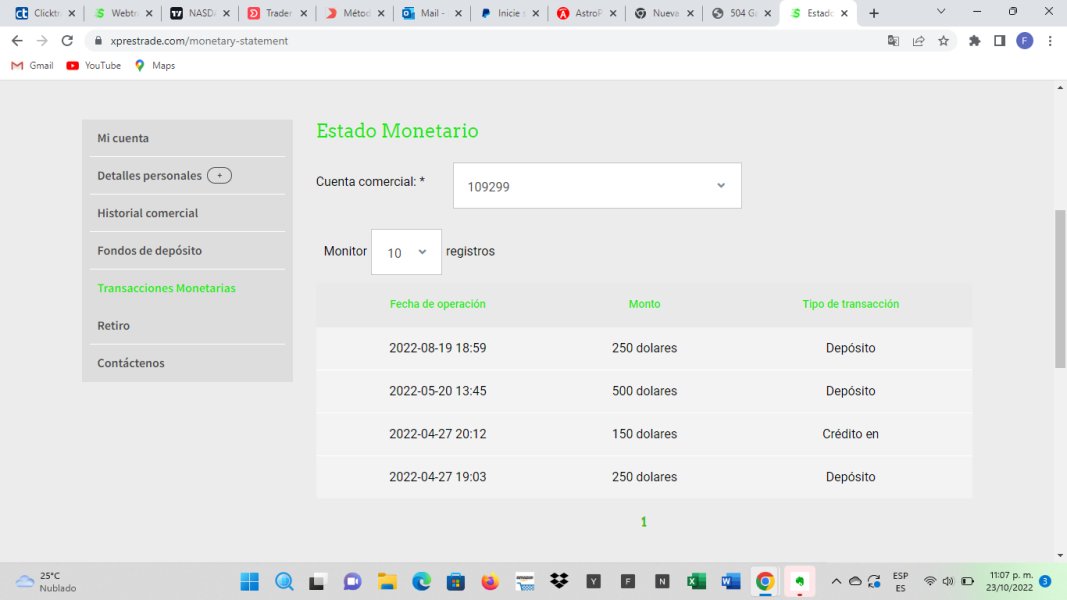Screen dimensions: 1067x600
Task: Expand Detalles personales with plus button
Action: click(x=219, y=176)
